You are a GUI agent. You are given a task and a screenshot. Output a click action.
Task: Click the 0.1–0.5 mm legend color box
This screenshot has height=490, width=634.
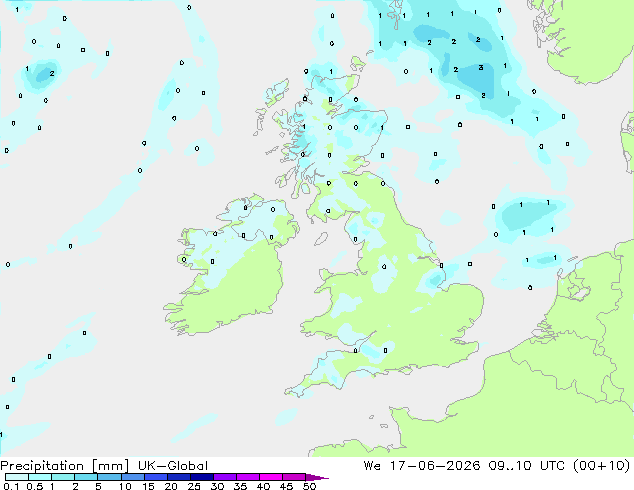pyautogui.click(x=17, y=477)
